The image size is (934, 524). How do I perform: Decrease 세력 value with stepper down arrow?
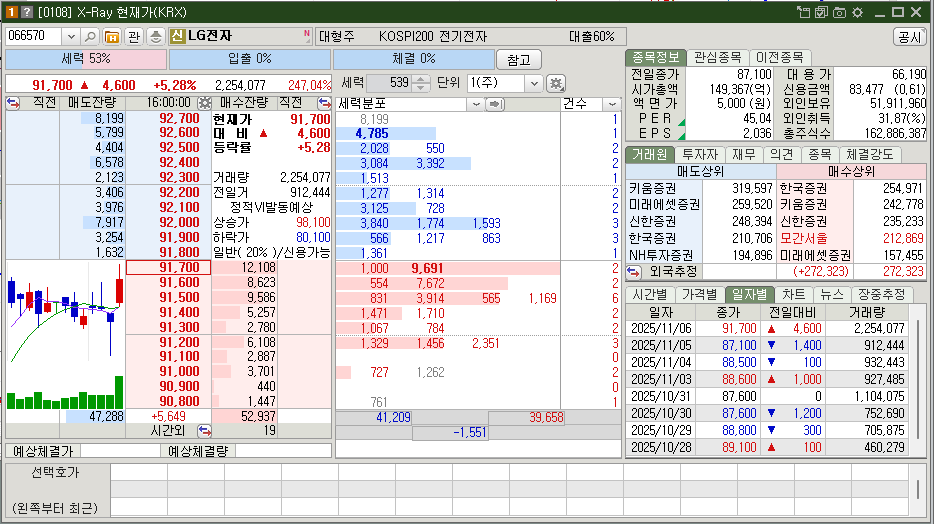(x=421, y=88)
